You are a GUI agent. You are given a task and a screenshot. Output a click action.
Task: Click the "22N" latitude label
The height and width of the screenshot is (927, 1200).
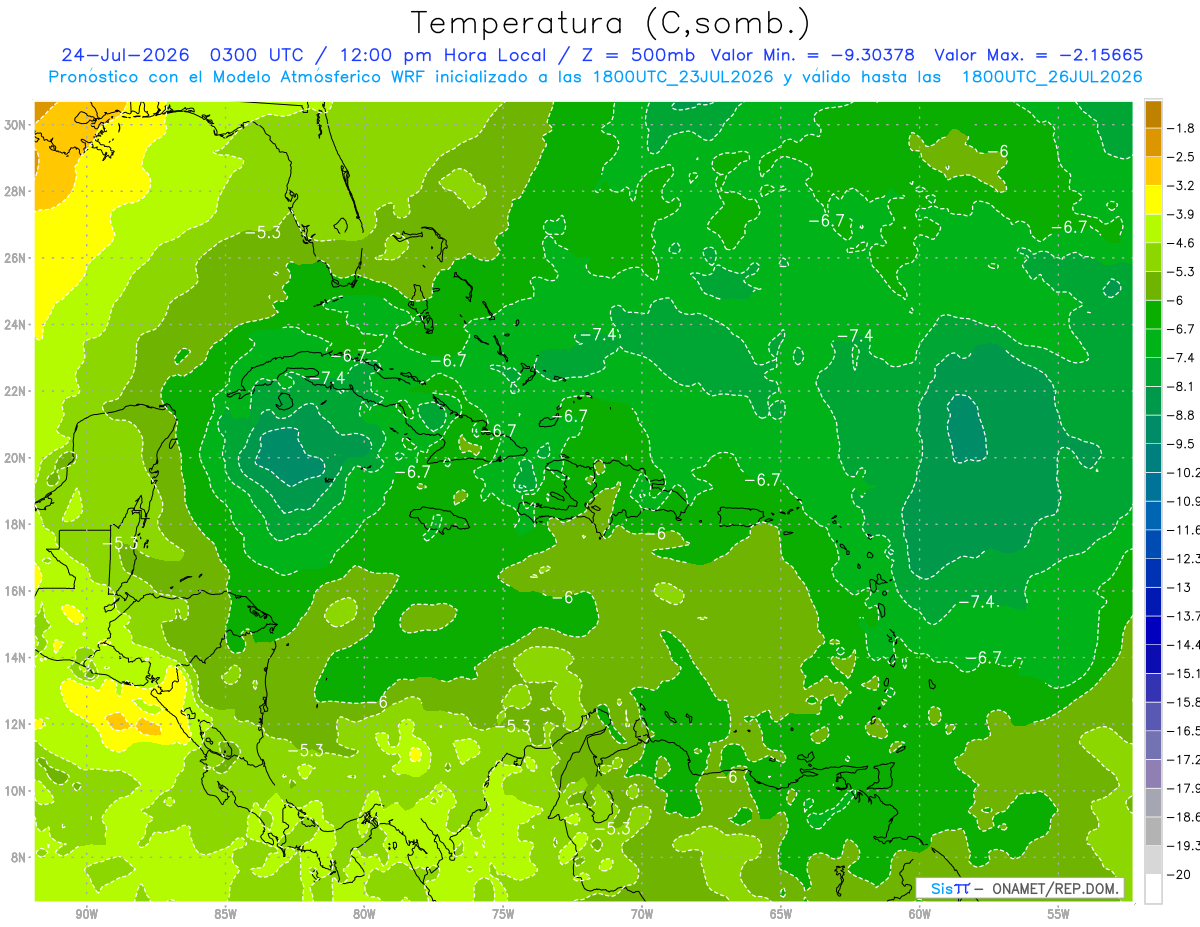pos(16,391)
